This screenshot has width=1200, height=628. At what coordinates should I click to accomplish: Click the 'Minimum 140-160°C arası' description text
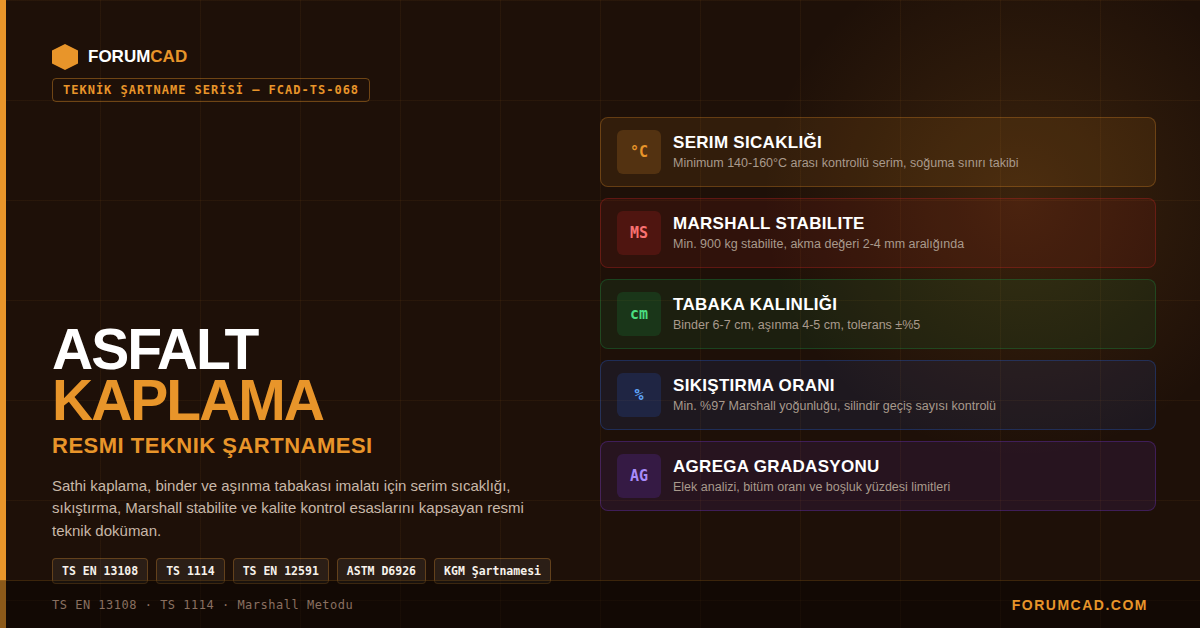(x=845, y=163)
